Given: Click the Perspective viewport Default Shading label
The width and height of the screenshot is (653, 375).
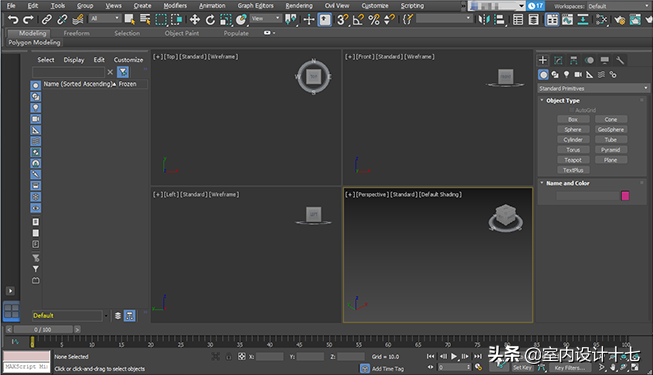Looking at the screenshot, I should tap(440, 195).
